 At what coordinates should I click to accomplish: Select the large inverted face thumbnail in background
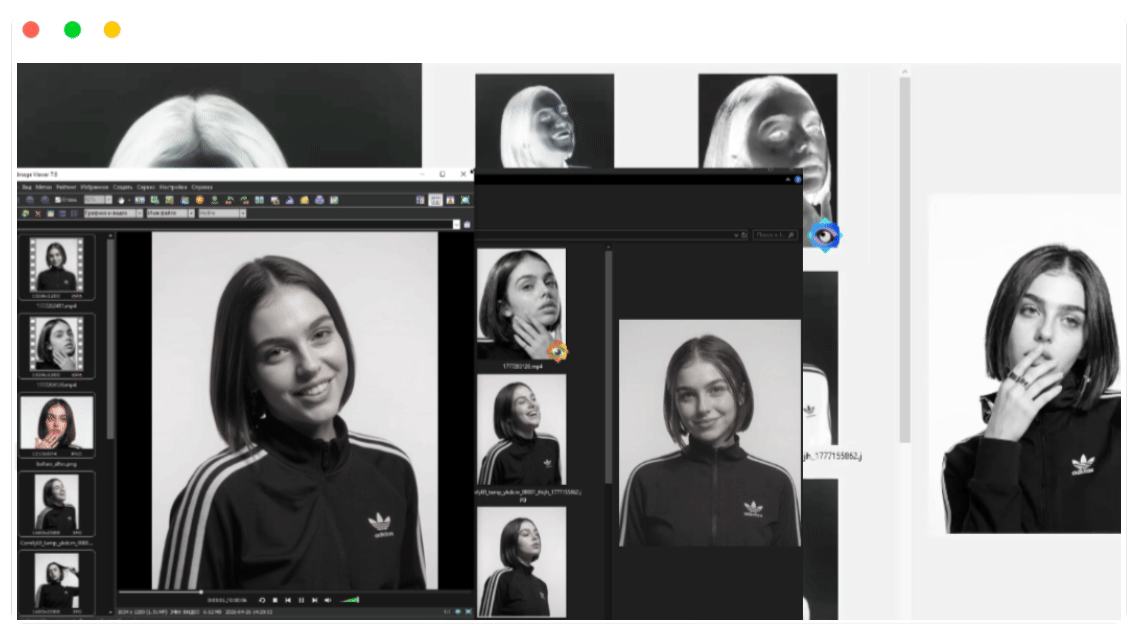767,120
